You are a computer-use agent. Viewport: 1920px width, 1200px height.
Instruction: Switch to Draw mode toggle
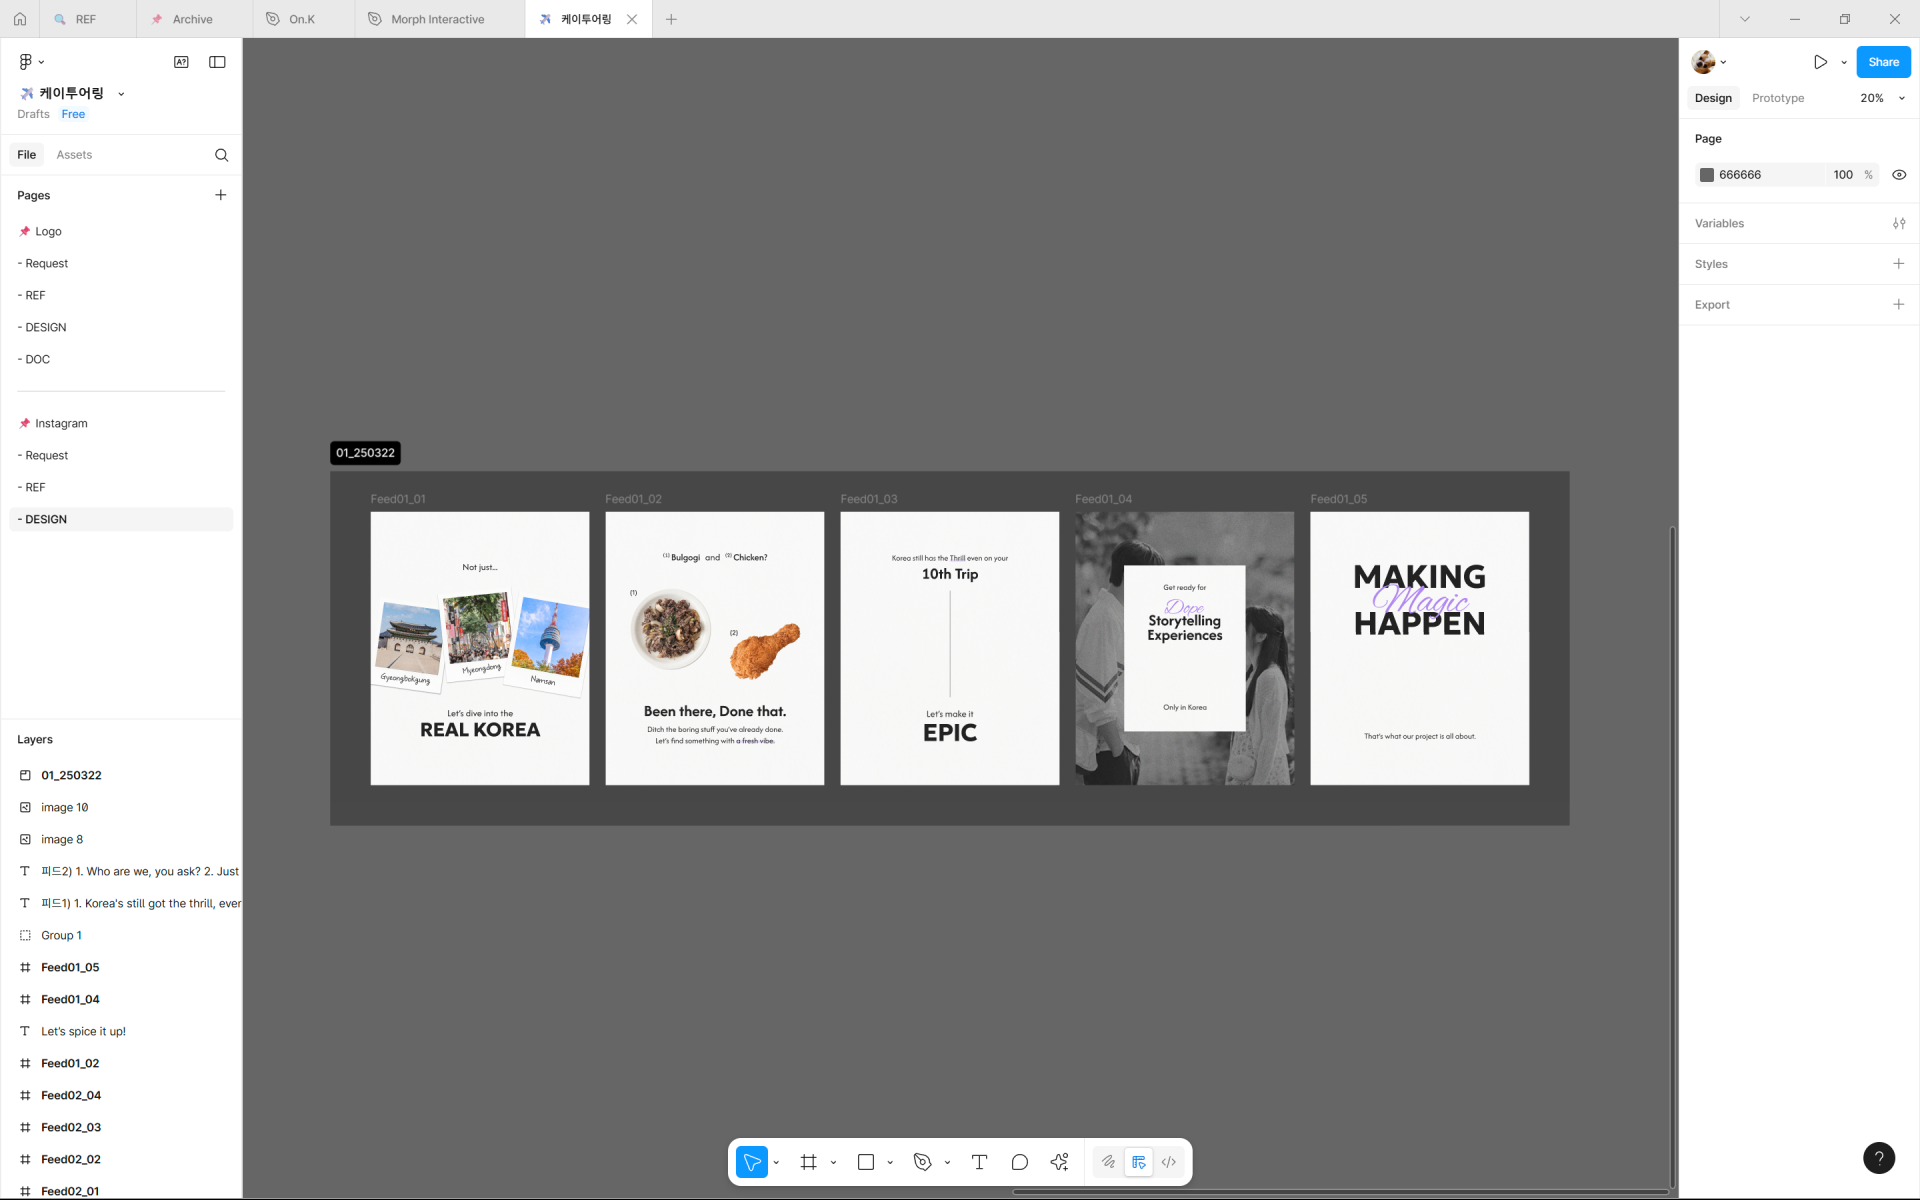point(1108,1162)
